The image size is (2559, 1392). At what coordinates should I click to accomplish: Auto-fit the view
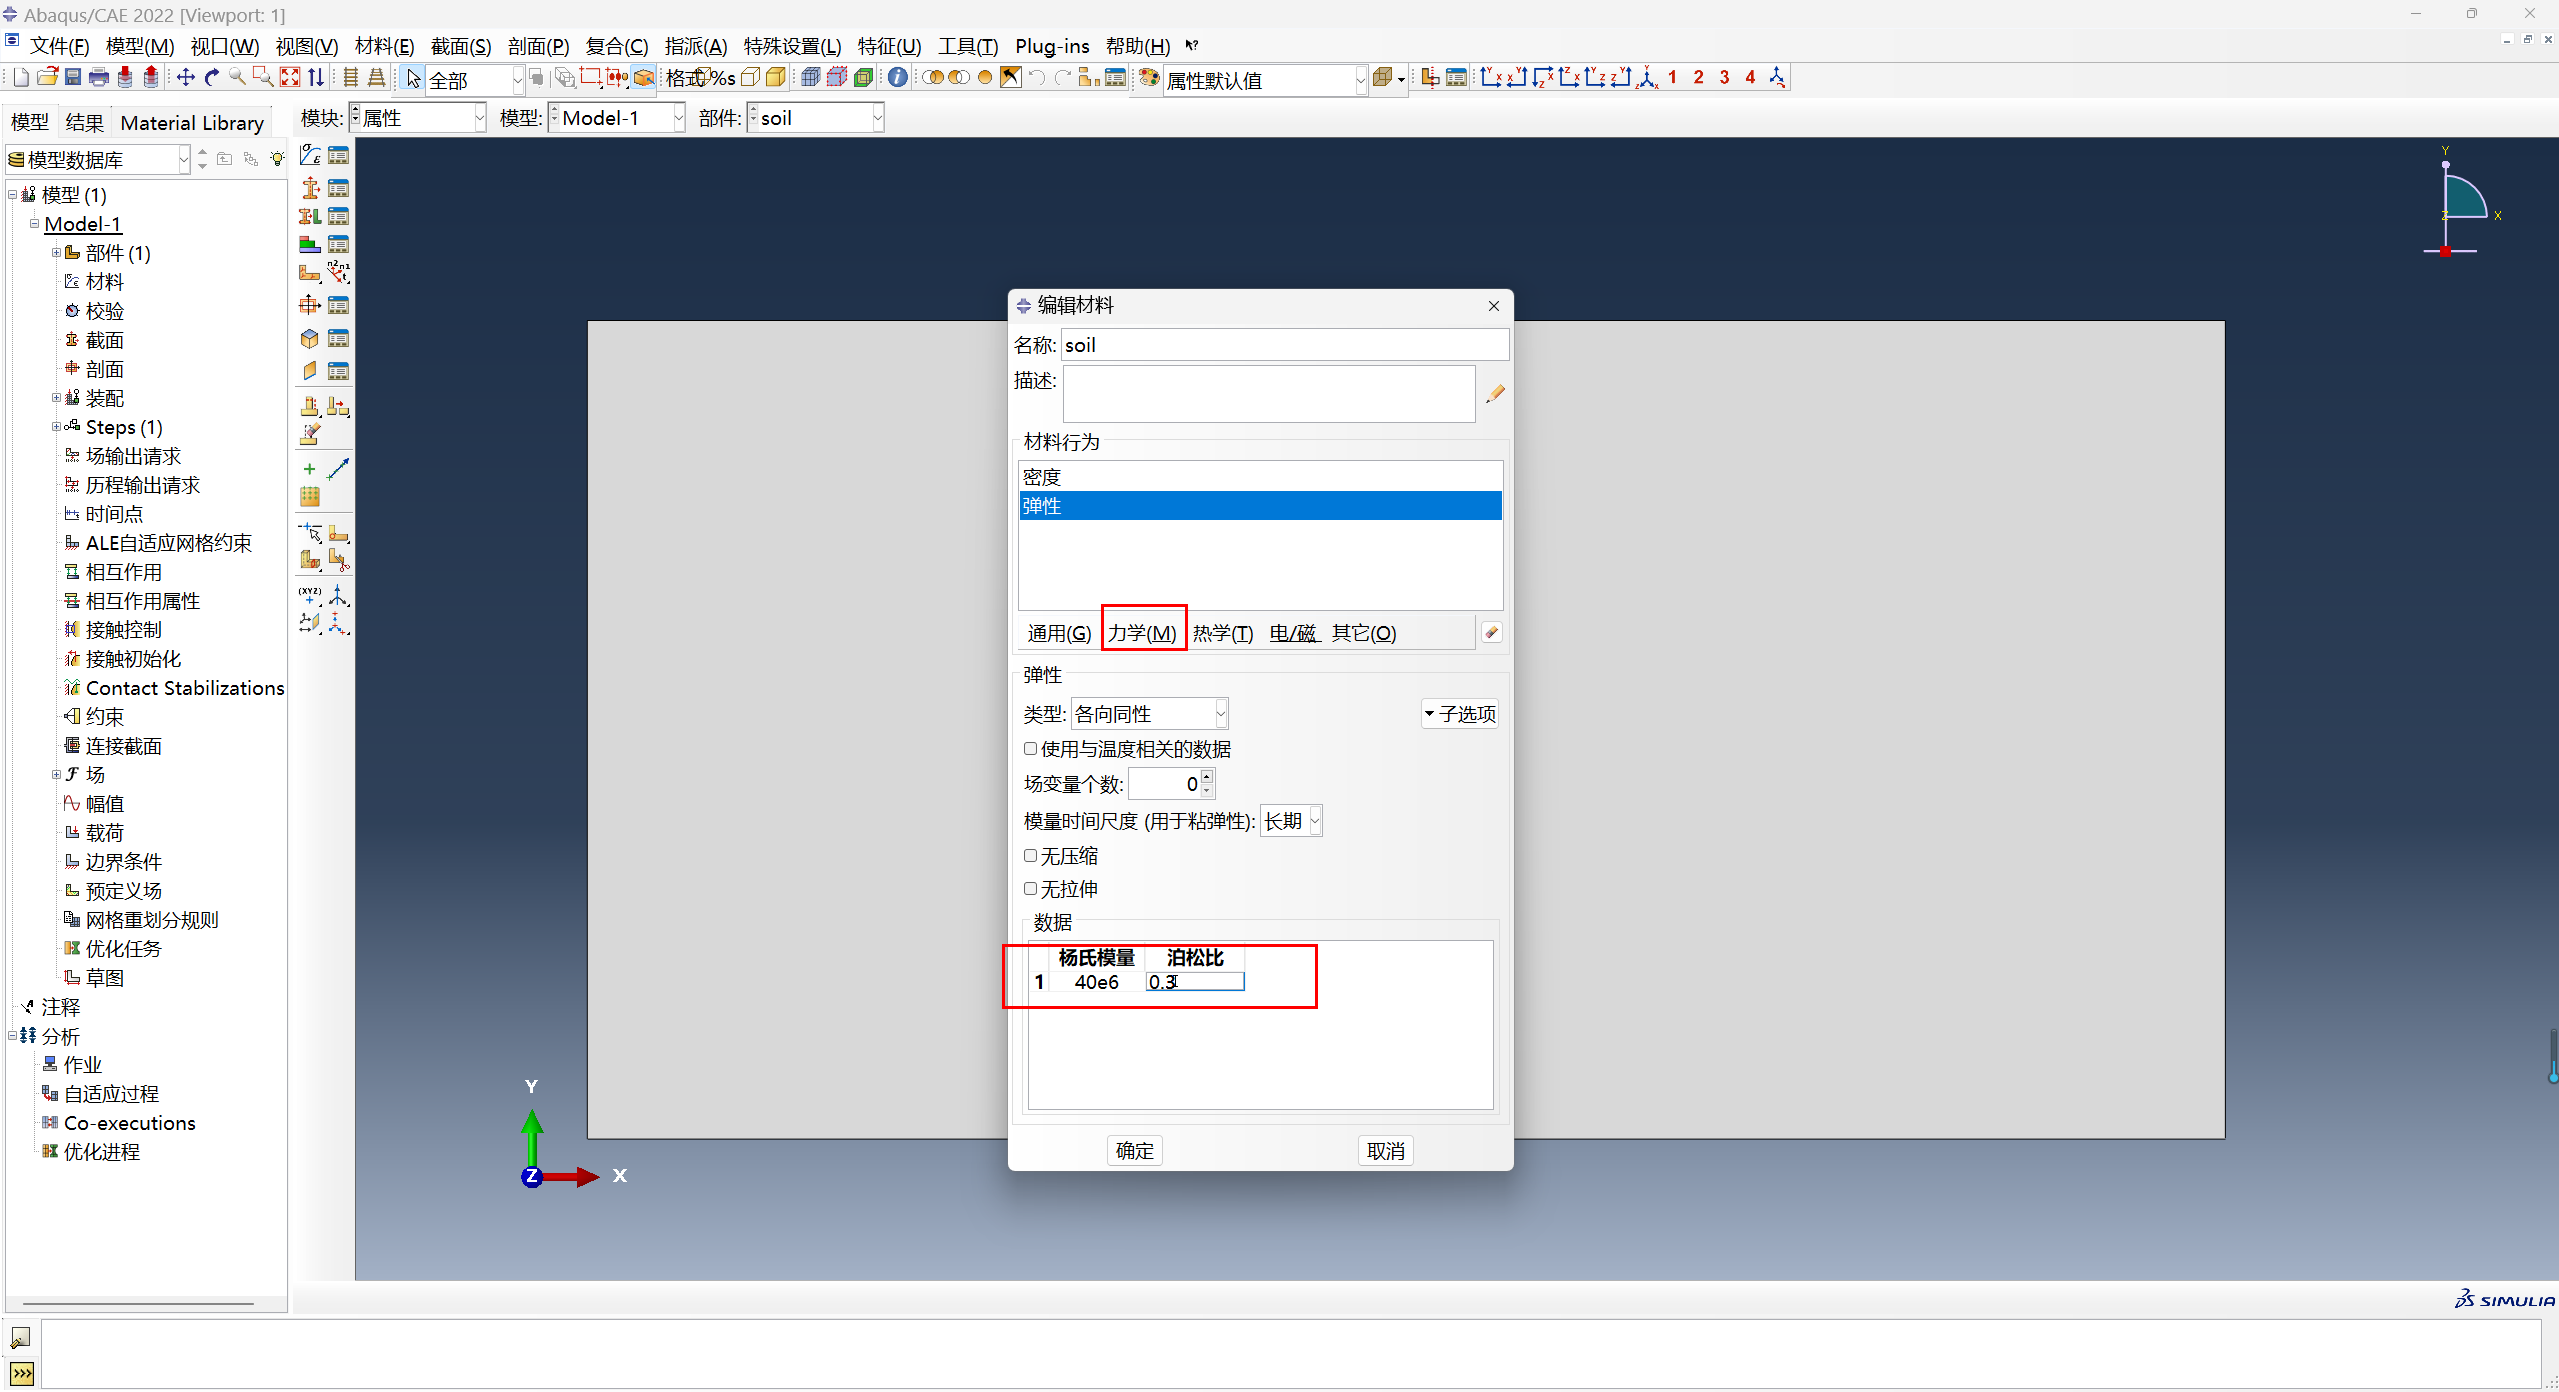290,78
